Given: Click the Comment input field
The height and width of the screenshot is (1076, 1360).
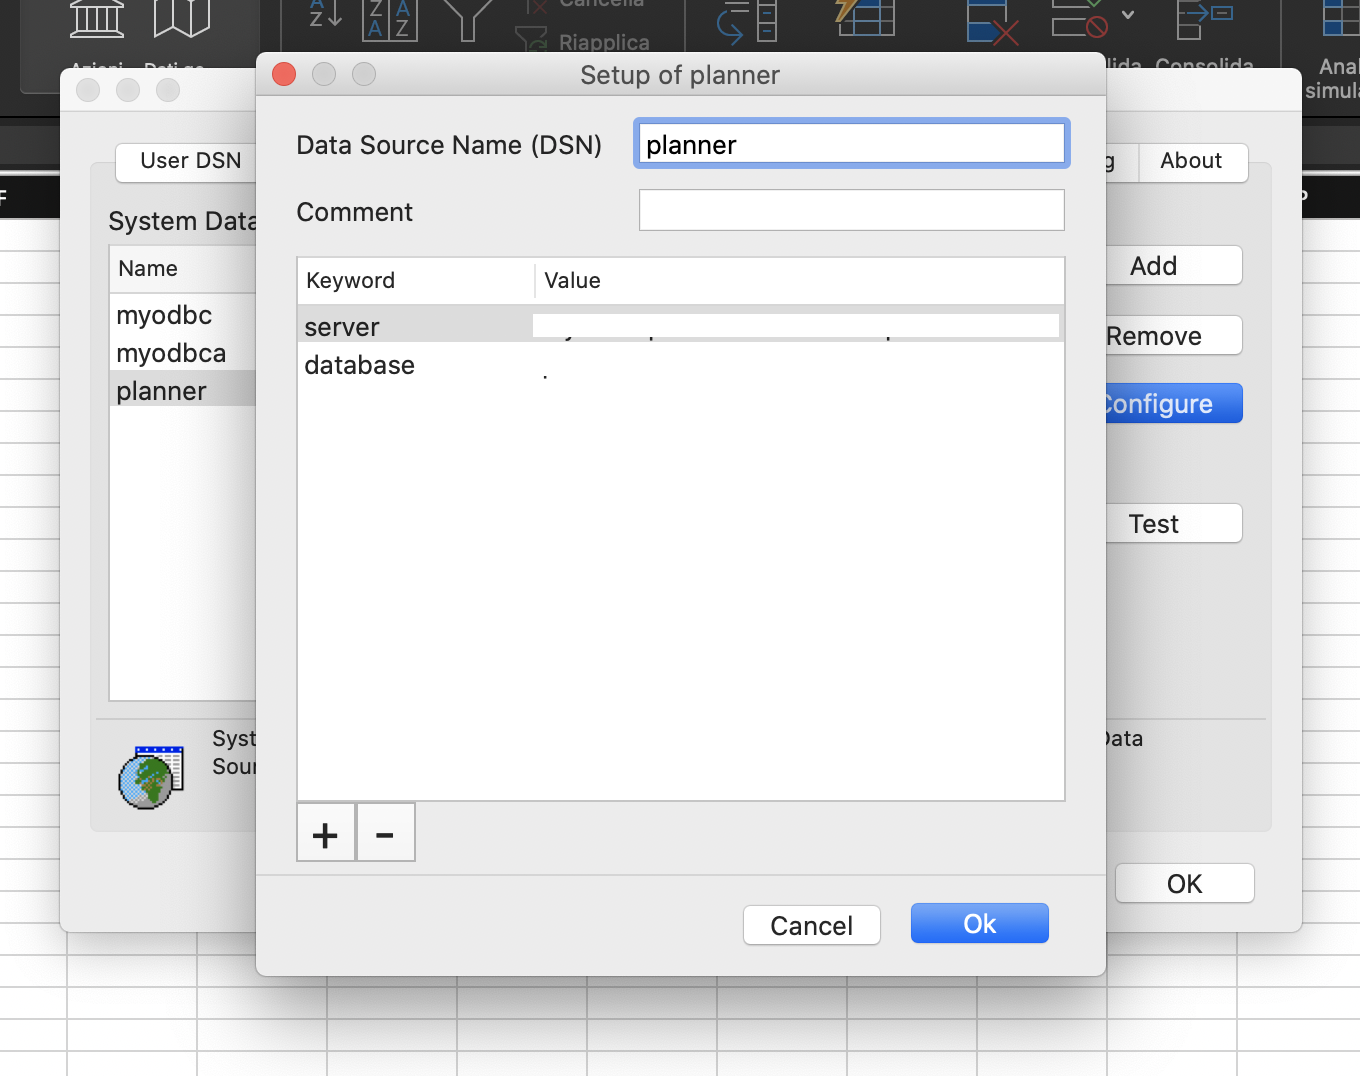Looking at the screenshot, I should click(x=852, y=210).
